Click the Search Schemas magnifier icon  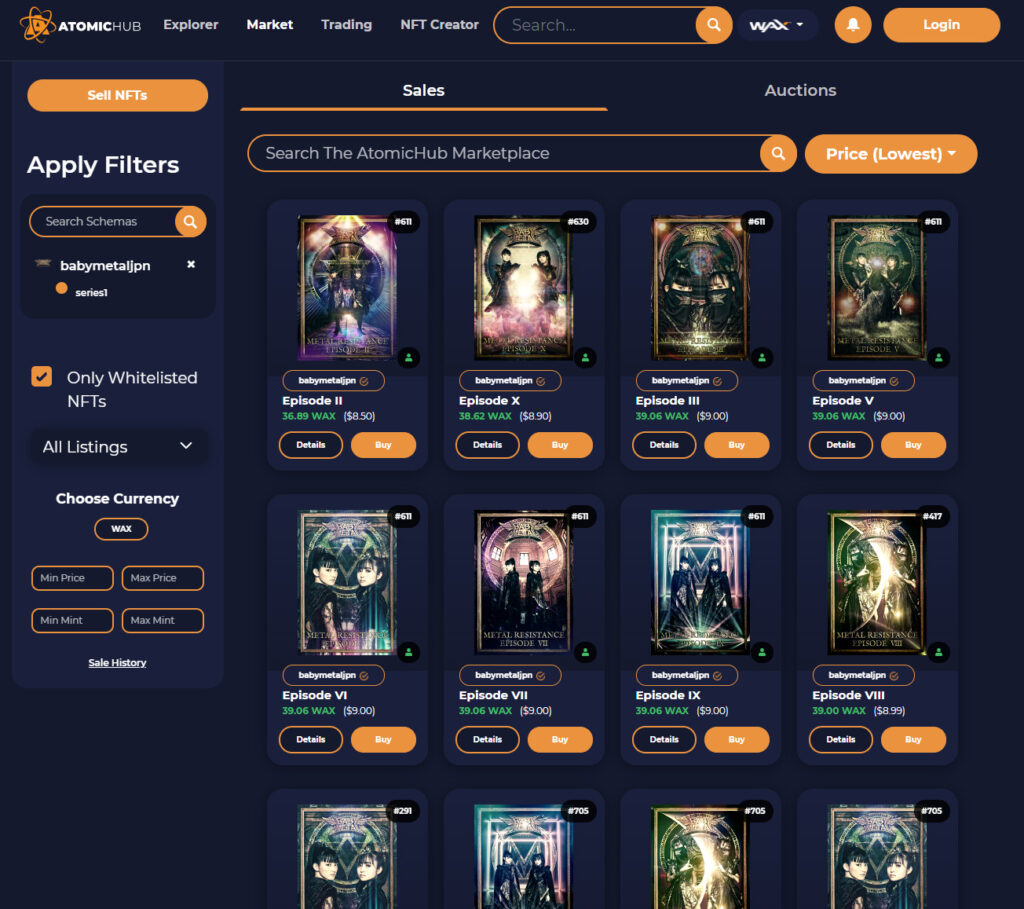point(190,221)
